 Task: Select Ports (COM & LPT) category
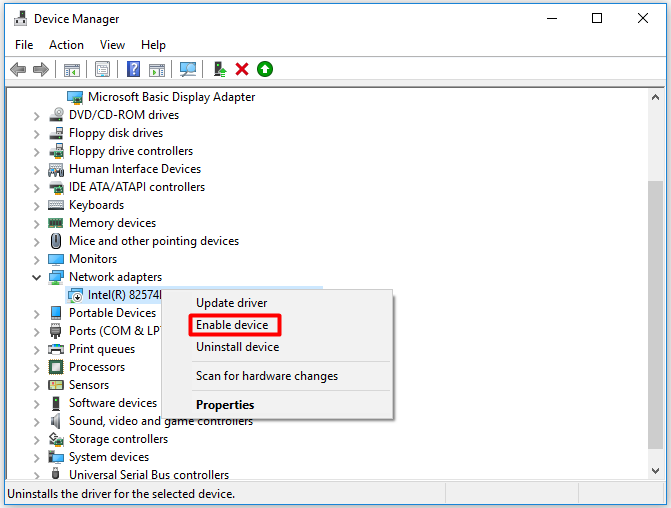115,331
